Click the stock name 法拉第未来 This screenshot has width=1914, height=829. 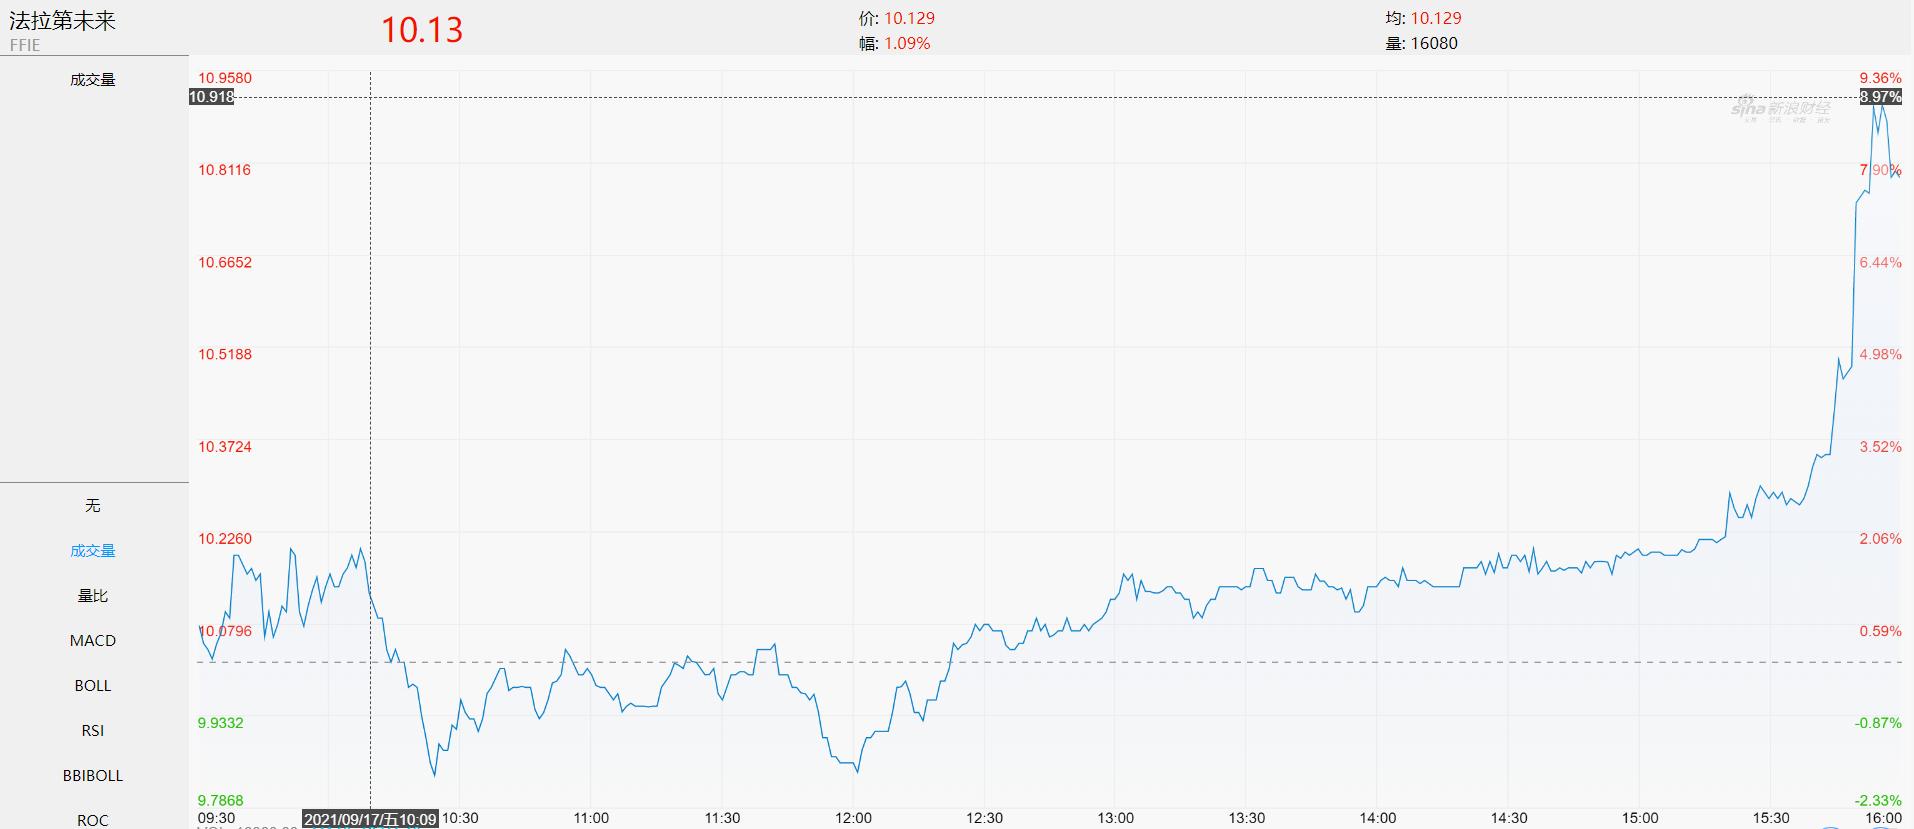[63, 21]
